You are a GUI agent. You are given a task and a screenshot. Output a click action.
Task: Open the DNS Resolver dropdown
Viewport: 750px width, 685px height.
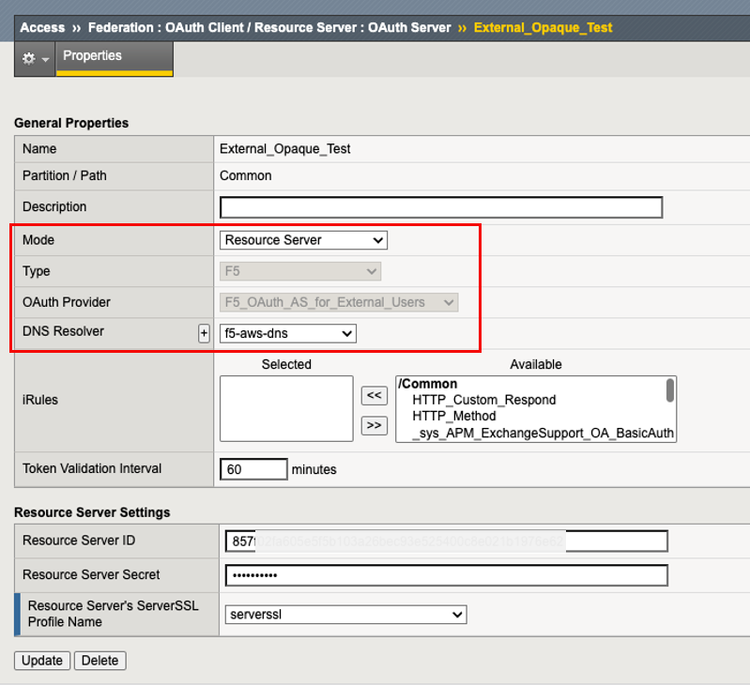coord(287,334)
